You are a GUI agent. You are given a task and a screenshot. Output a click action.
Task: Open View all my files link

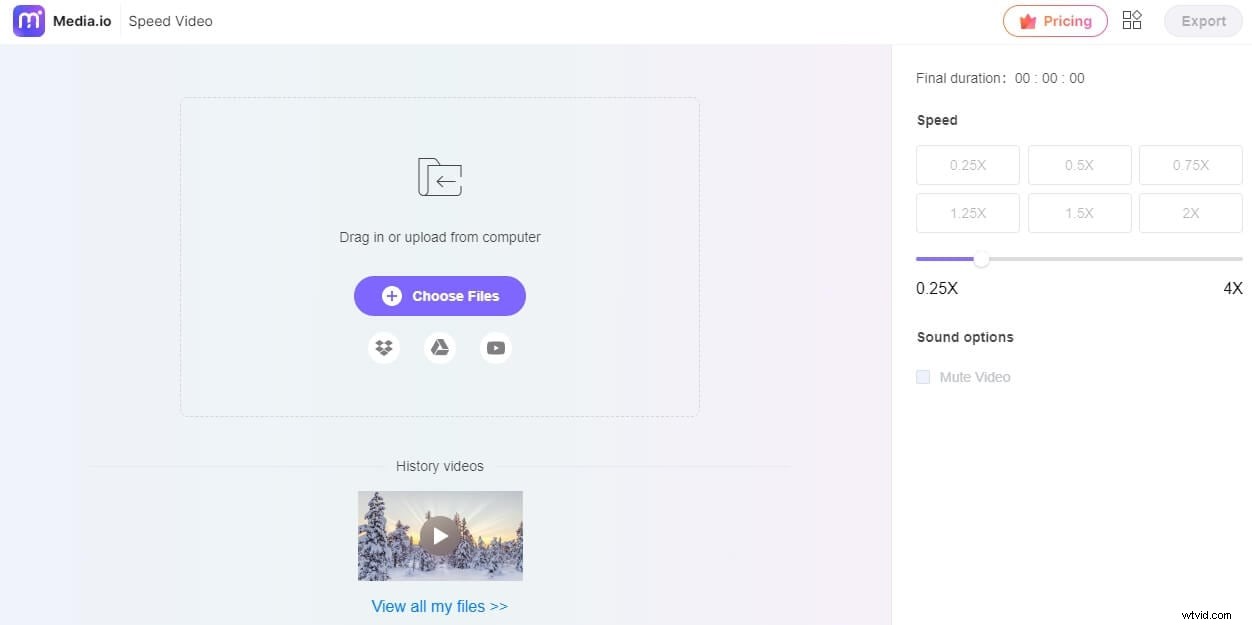(x=440, y=606)
